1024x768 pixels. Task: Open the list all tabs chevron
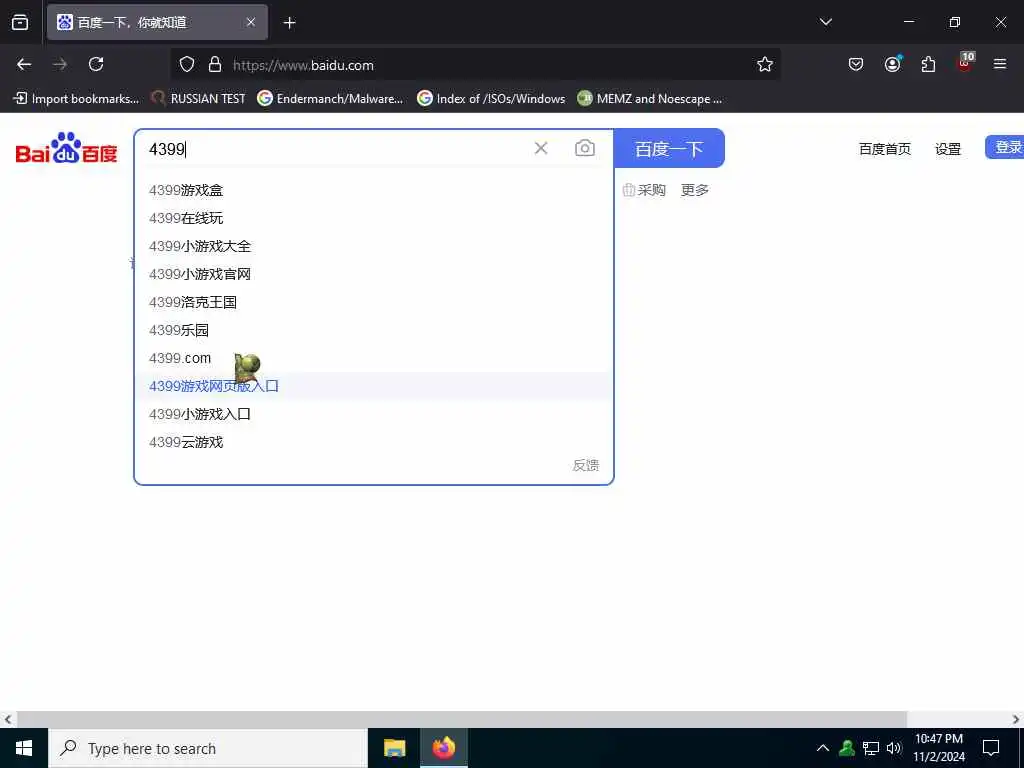825,22
